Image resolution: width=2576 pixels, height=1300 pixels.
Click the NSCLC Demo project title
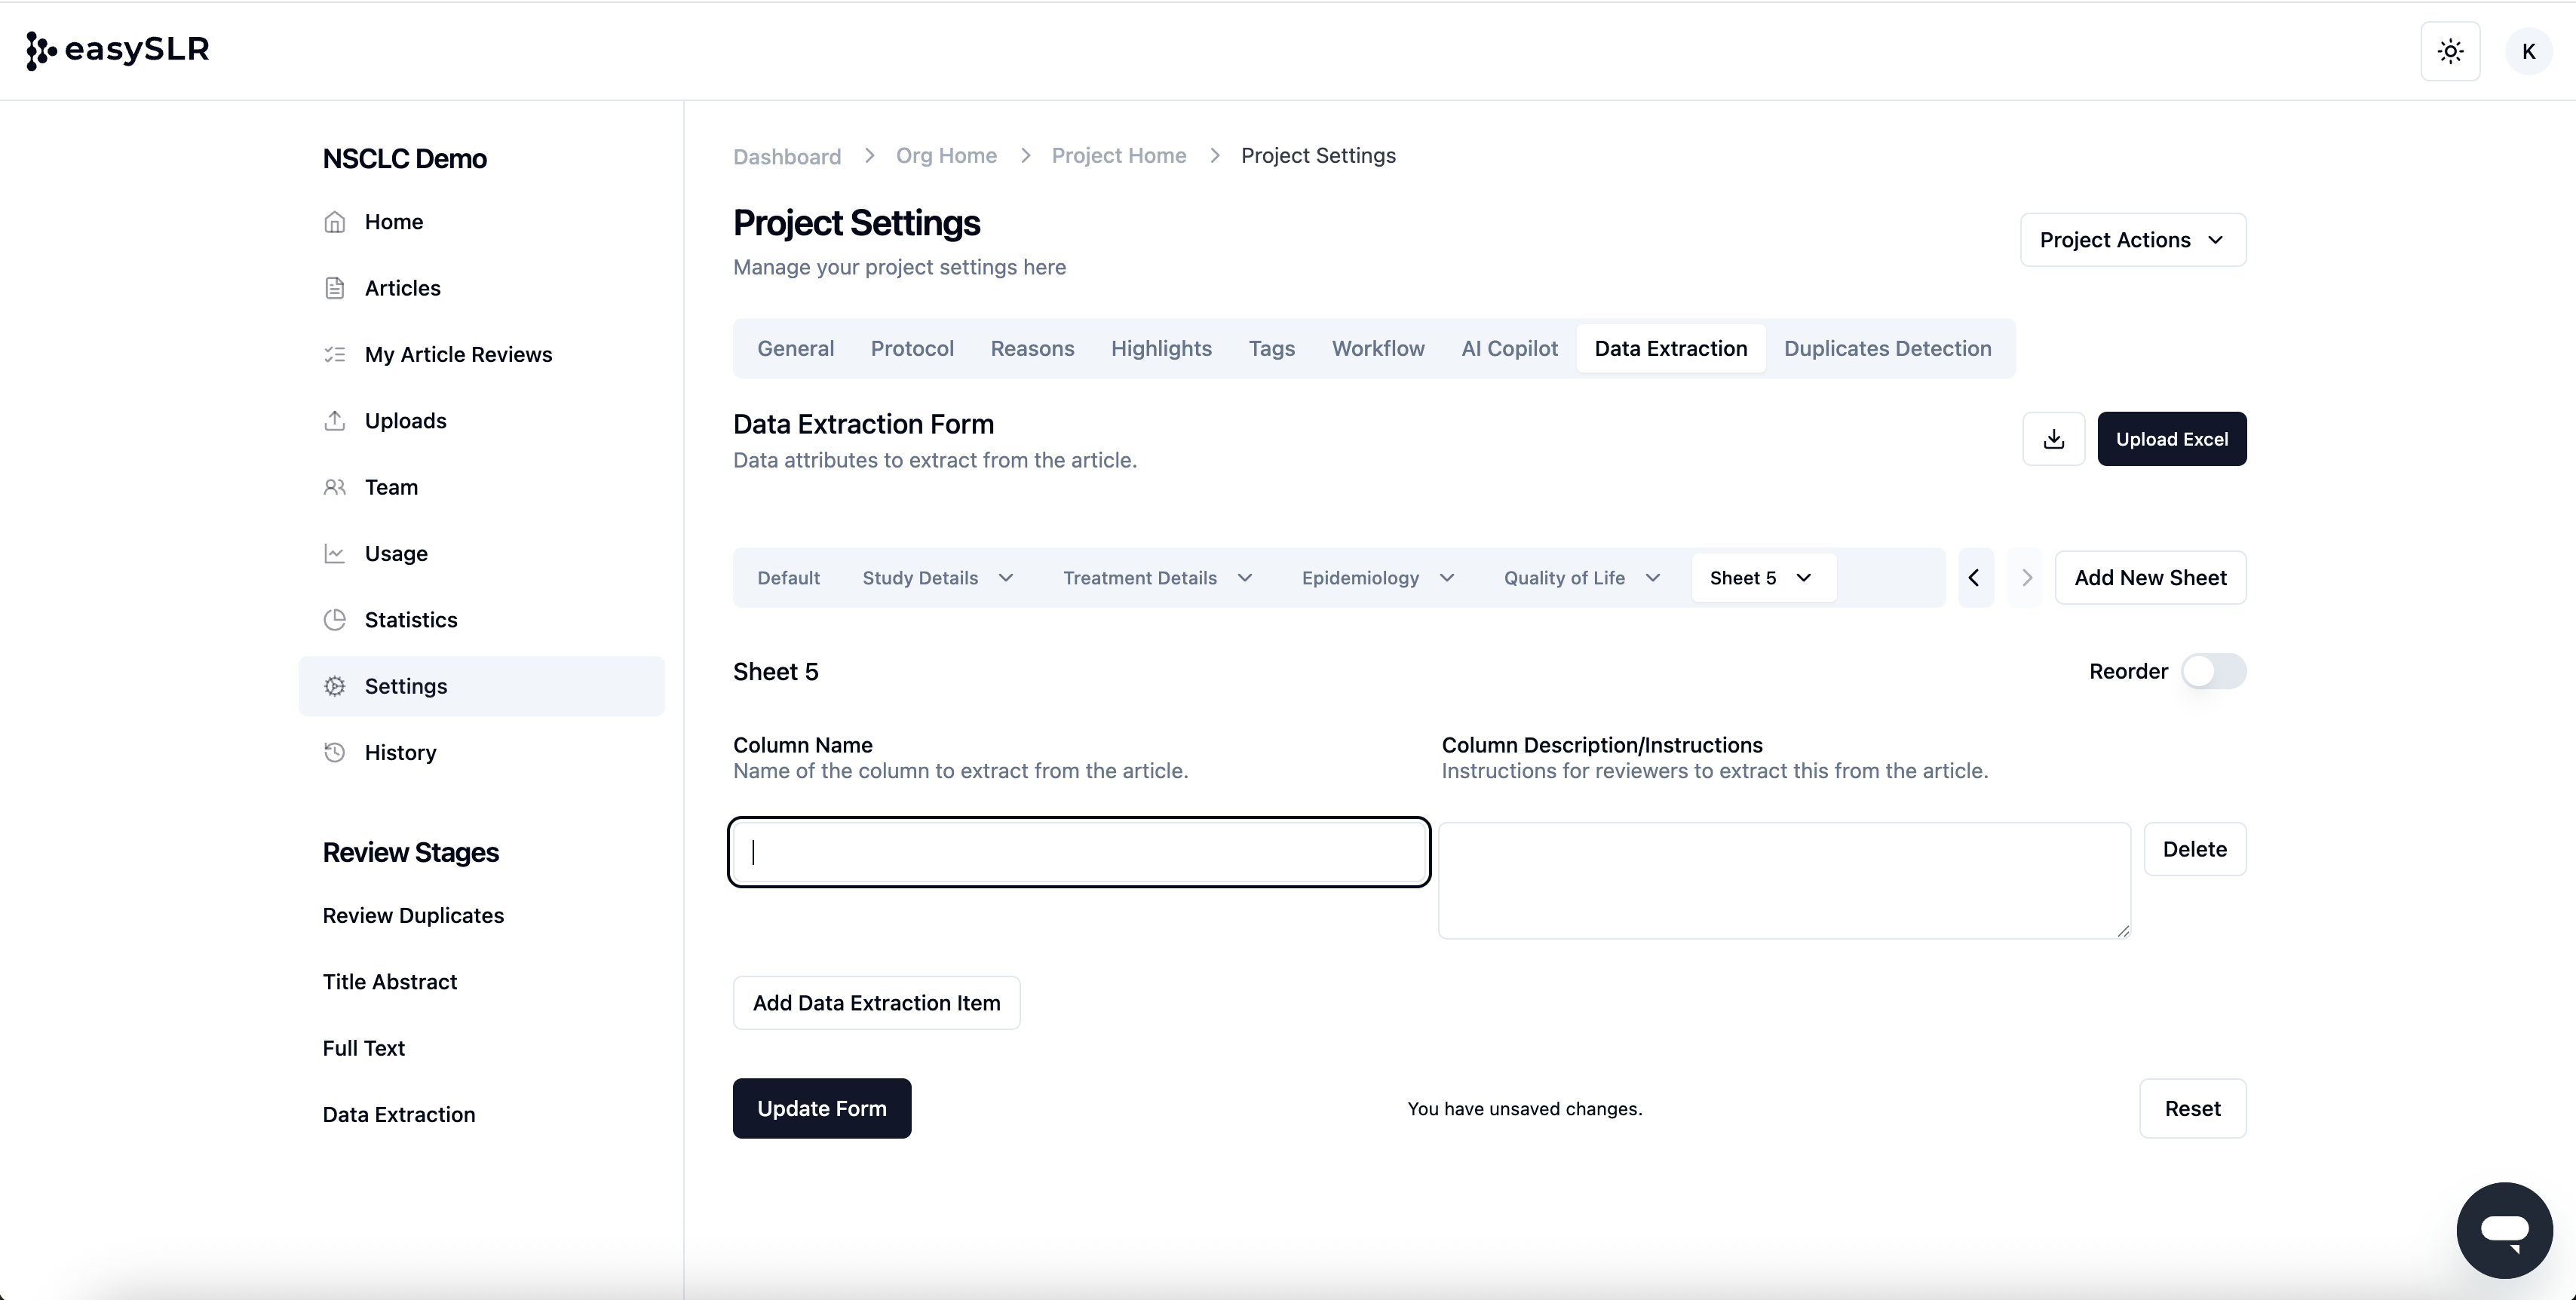click(x=405, y=159)
